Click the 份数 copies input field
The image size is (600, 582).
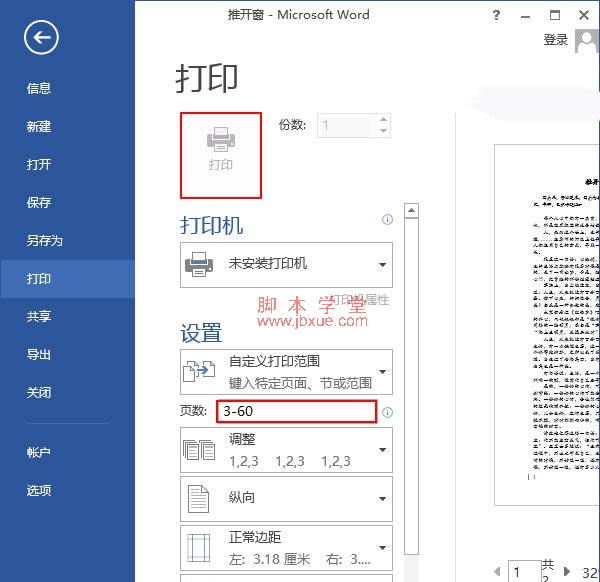tap(347, 125)
